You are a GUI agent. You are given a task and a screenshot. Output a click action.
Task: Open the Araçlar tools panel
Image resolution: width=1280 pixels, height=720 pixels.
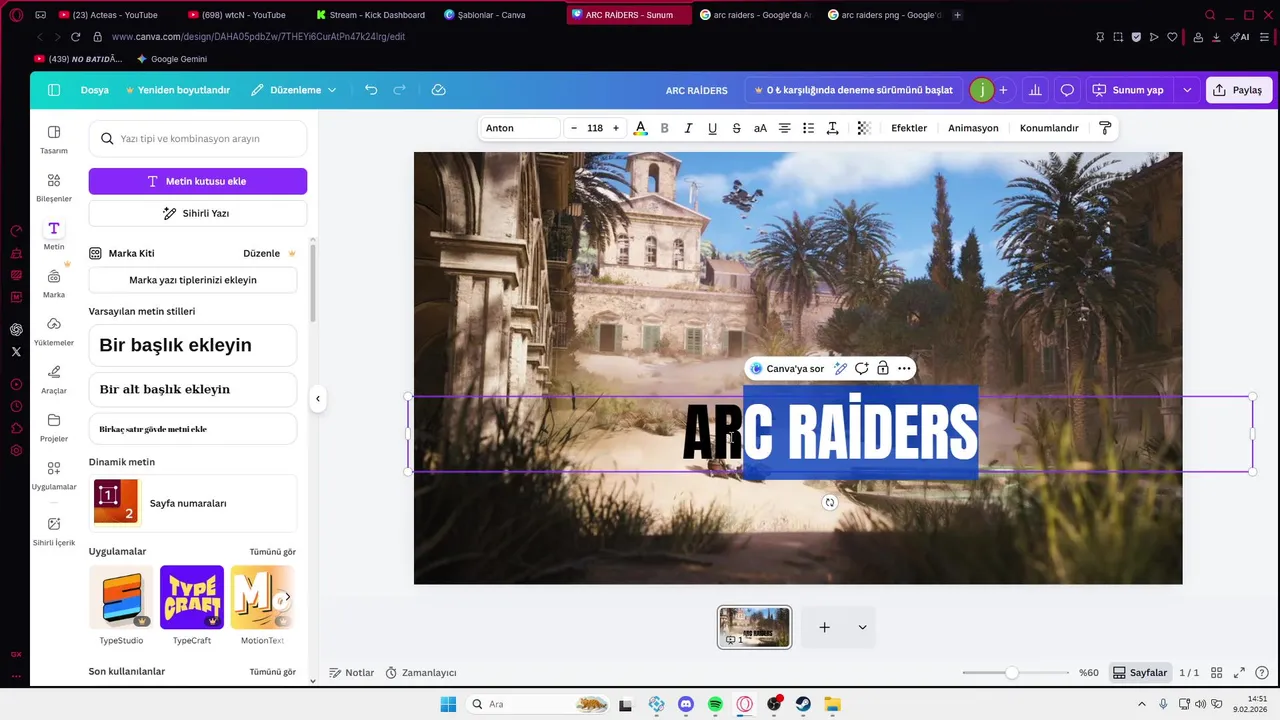(54, 379)
